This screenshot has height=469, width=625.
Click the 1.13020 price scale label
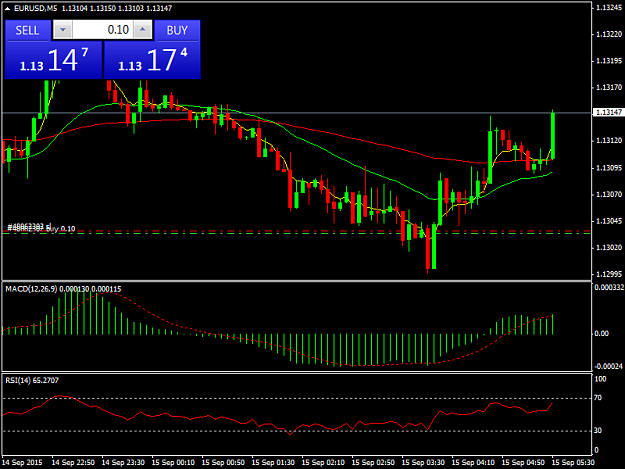[609, 248]
